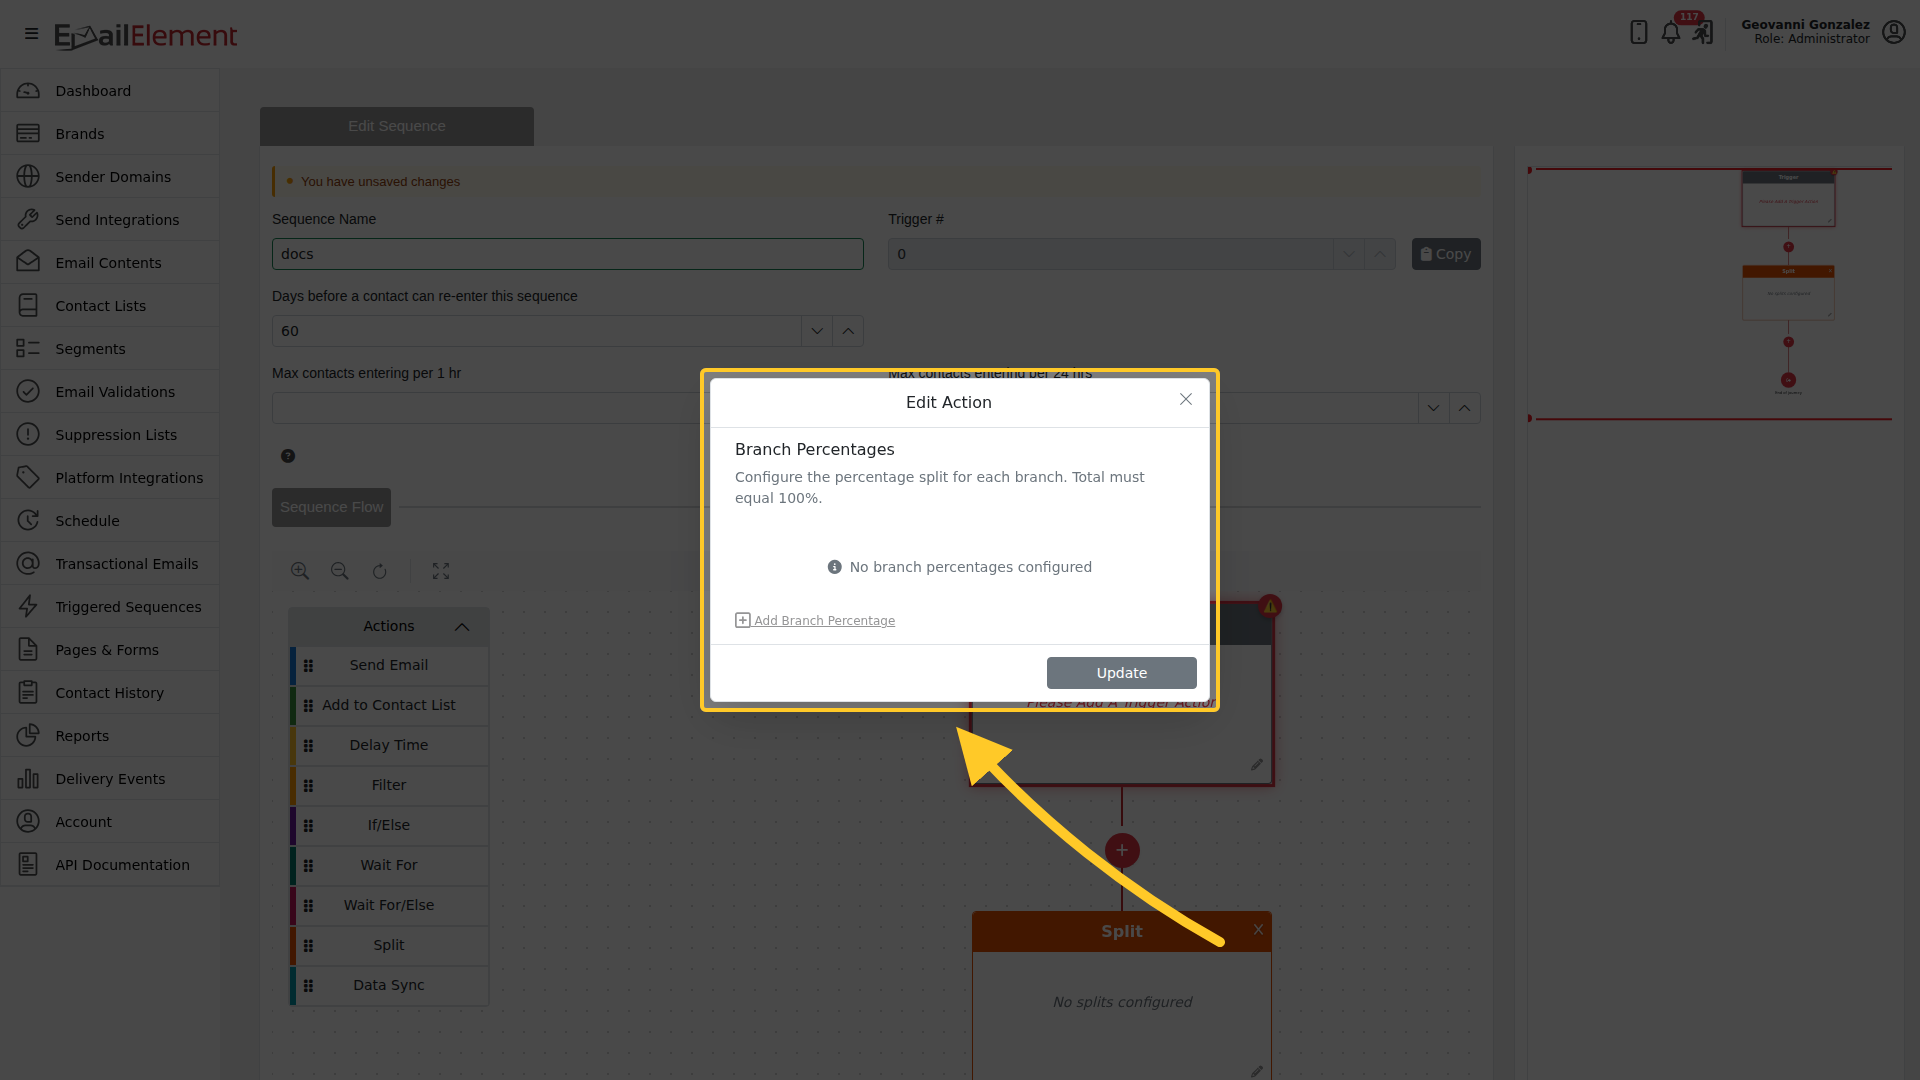The width and height of the screenshot is (1920, 1080).
Task: Open API Documentation page
Action: point(110,865)
